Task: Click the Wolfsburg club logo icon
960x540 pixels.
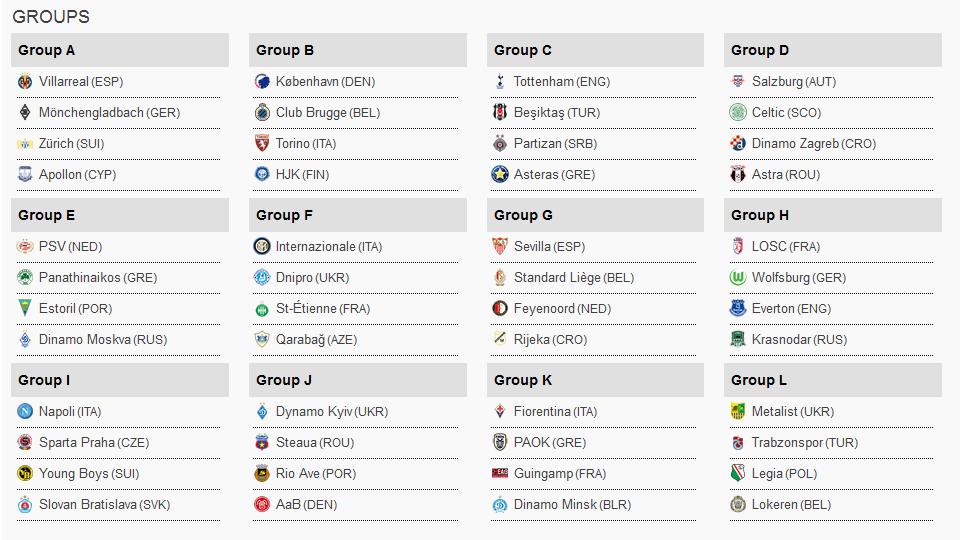Action: [738, 277]
